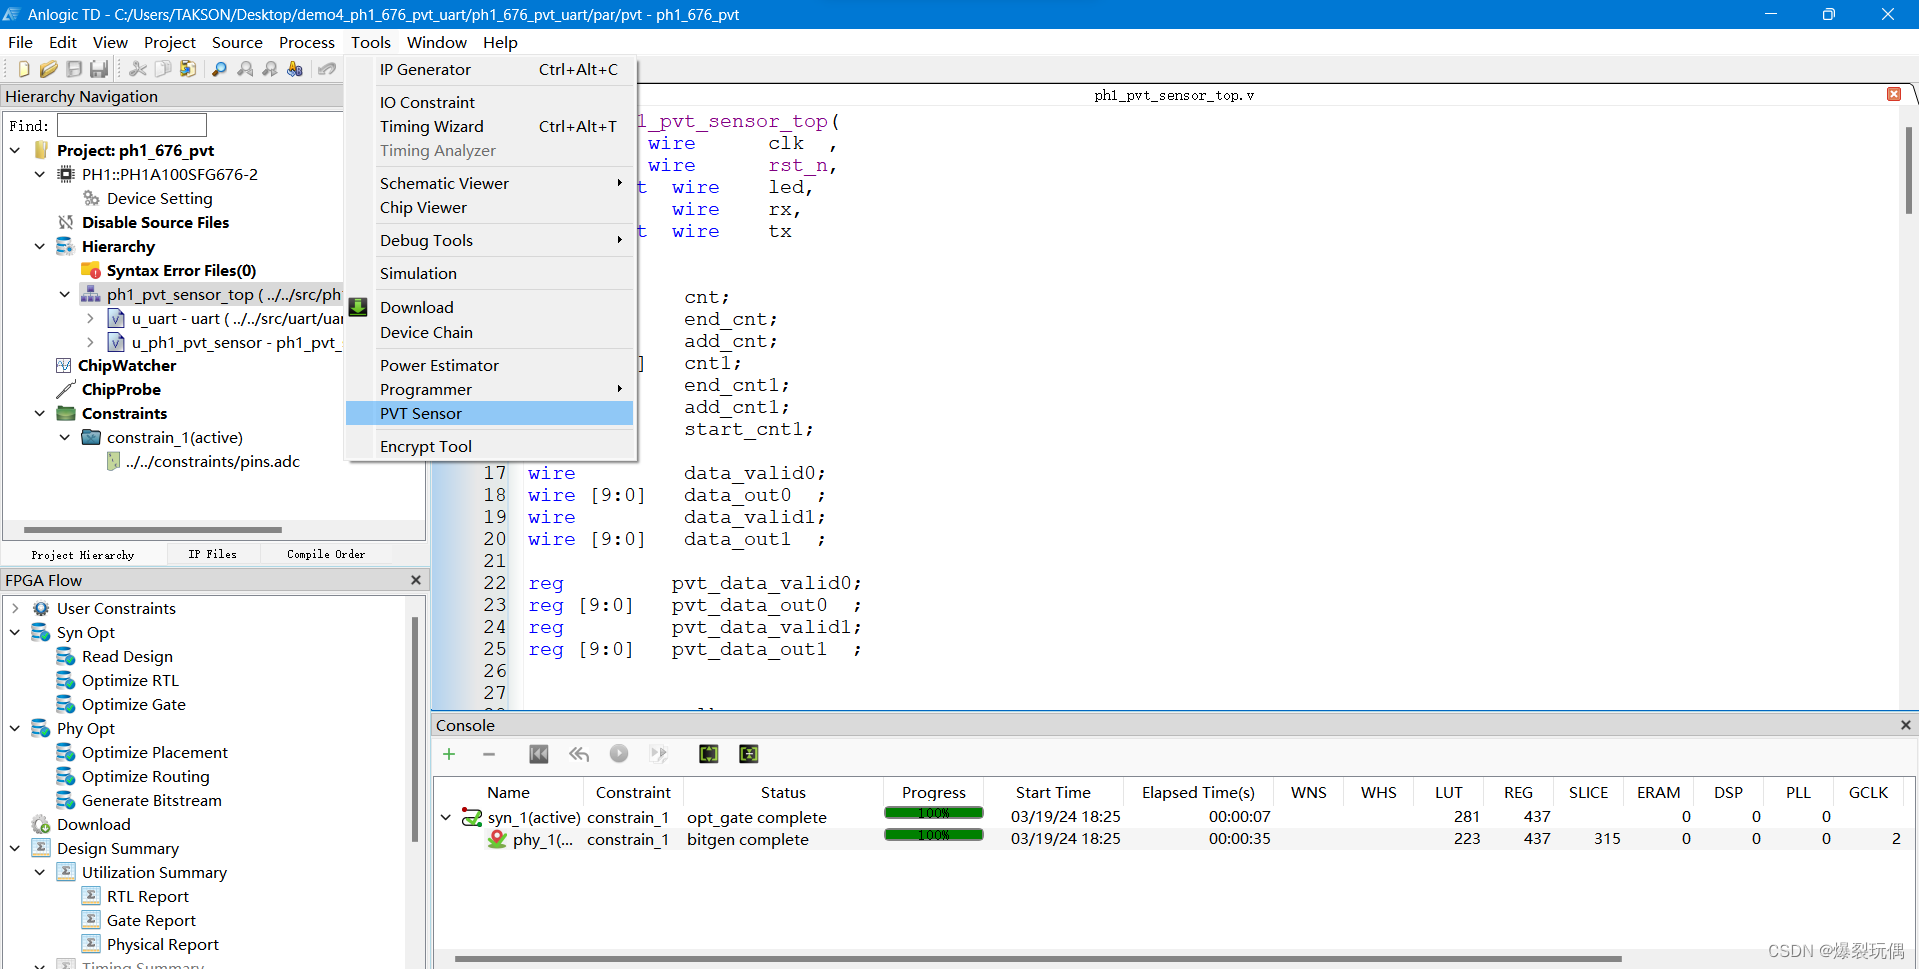Screen dimensions: 1919x969
Task: Collapse Project ph1_676_pvt tree node
Action: tap(15, 150)
